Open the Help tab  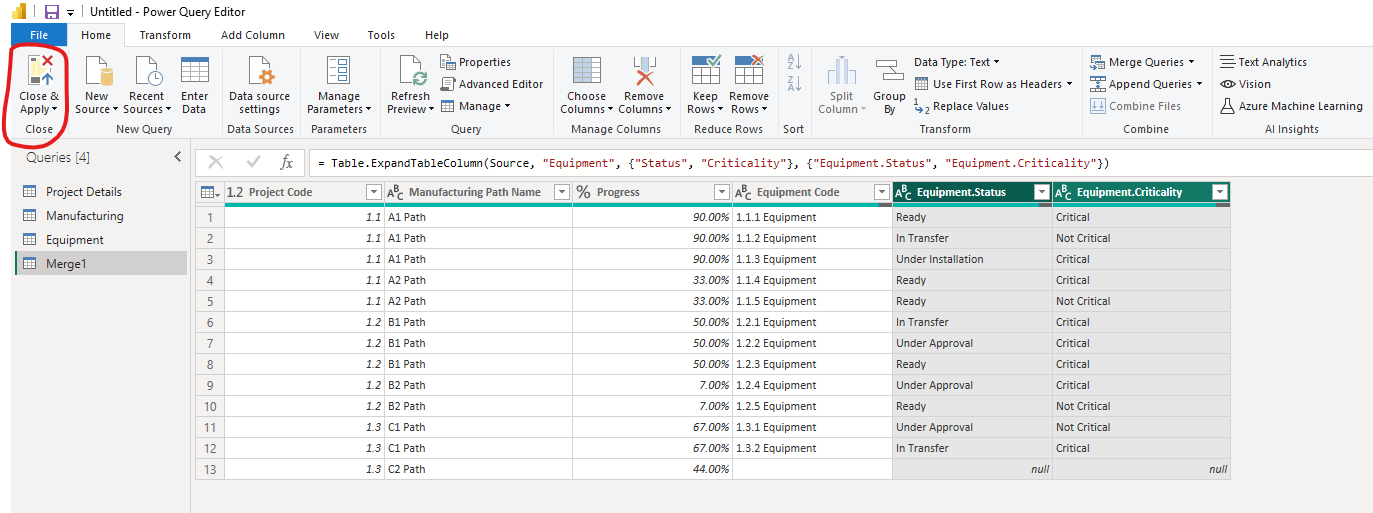(437, 35)
